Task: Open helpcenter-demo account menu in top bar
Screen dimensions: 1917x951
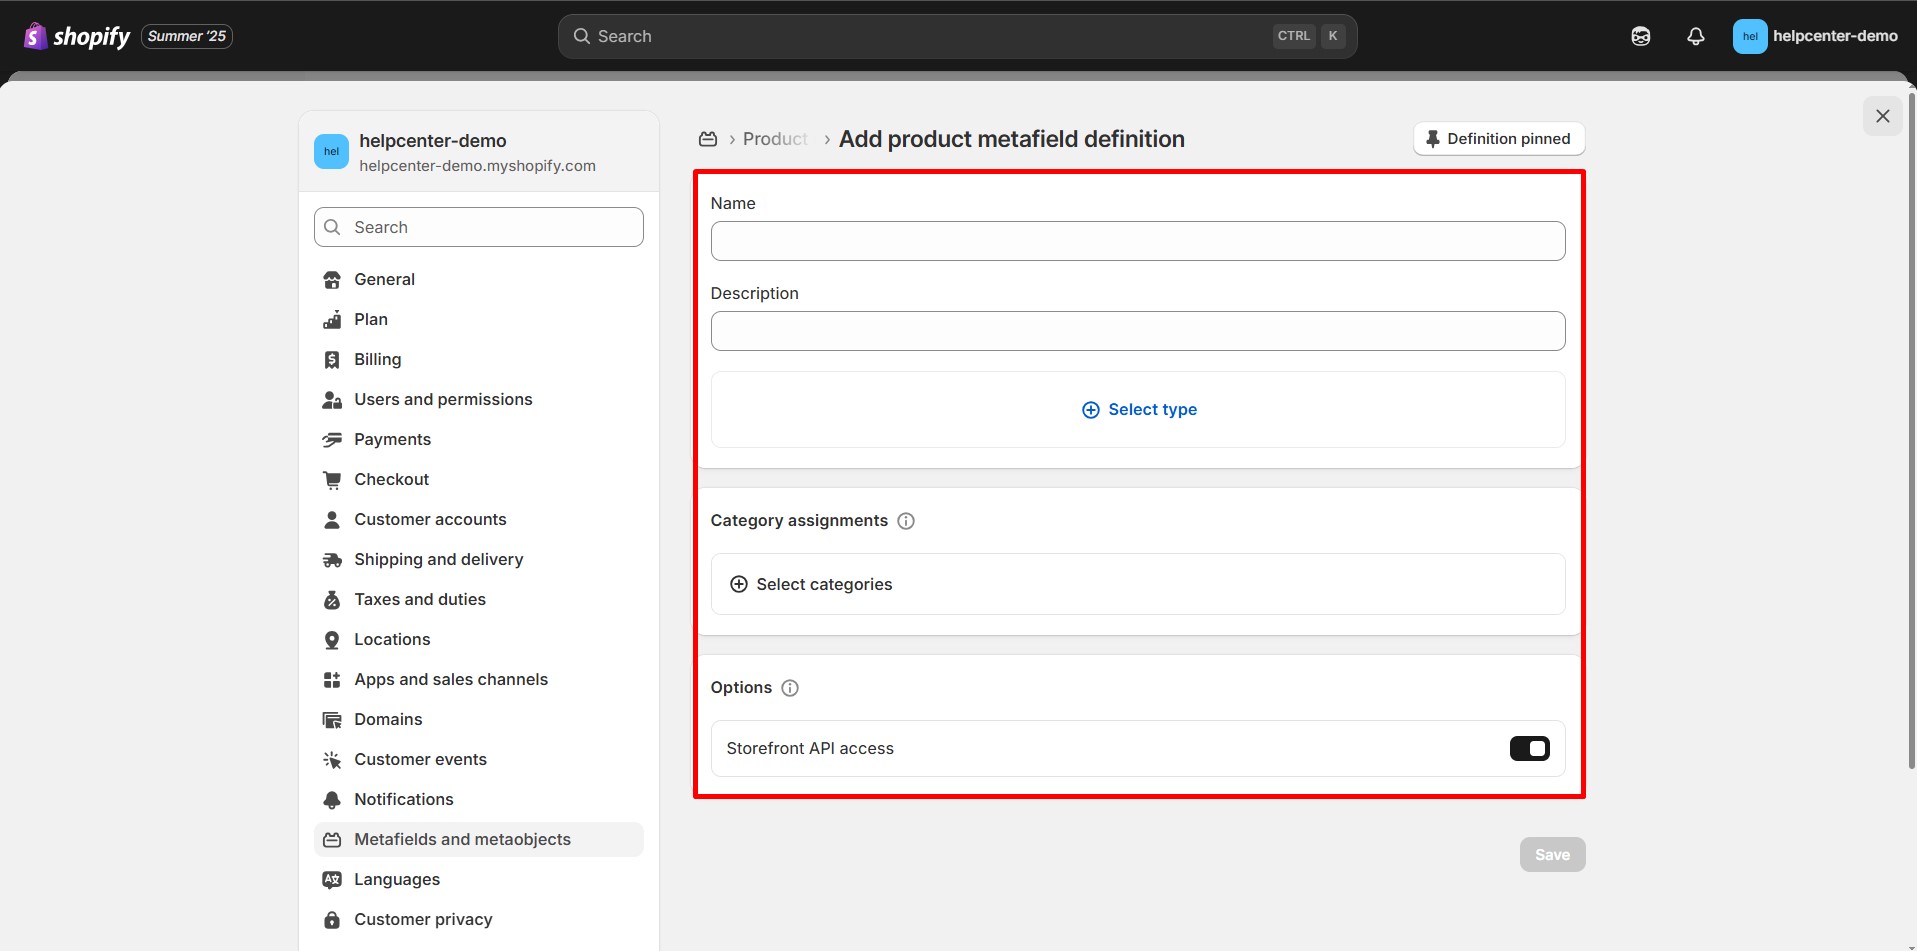Action: 1814,37
